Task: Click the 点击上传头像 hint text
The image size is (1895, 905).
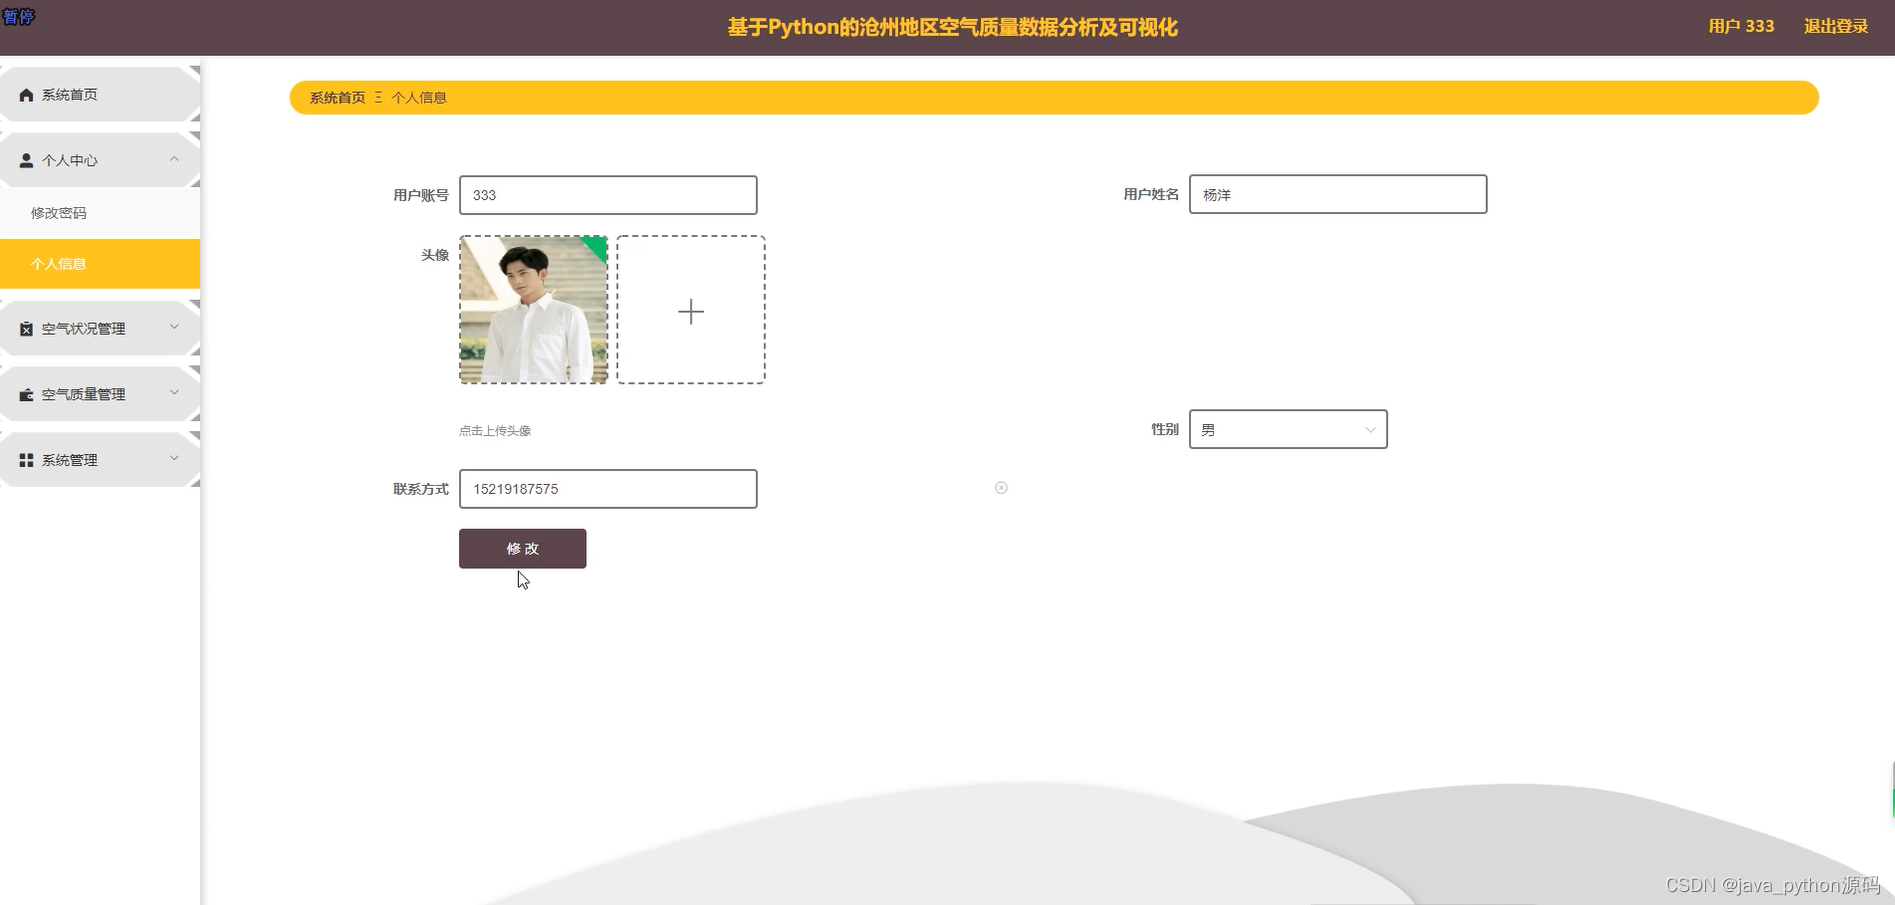Action: [495, 431]
